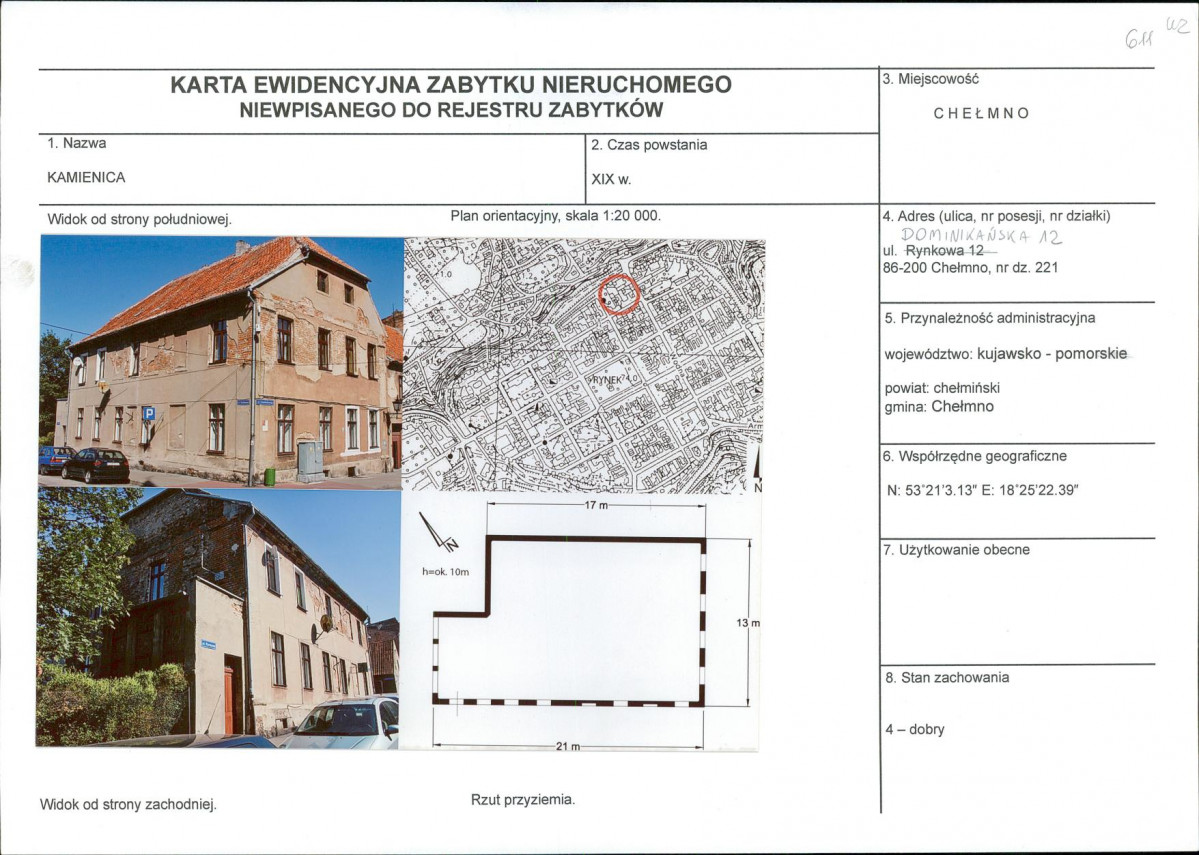The height and width of the screenshot is (855, 1199).
Task: Click the value 'KAMIENICA'
Action: point(86,177)
